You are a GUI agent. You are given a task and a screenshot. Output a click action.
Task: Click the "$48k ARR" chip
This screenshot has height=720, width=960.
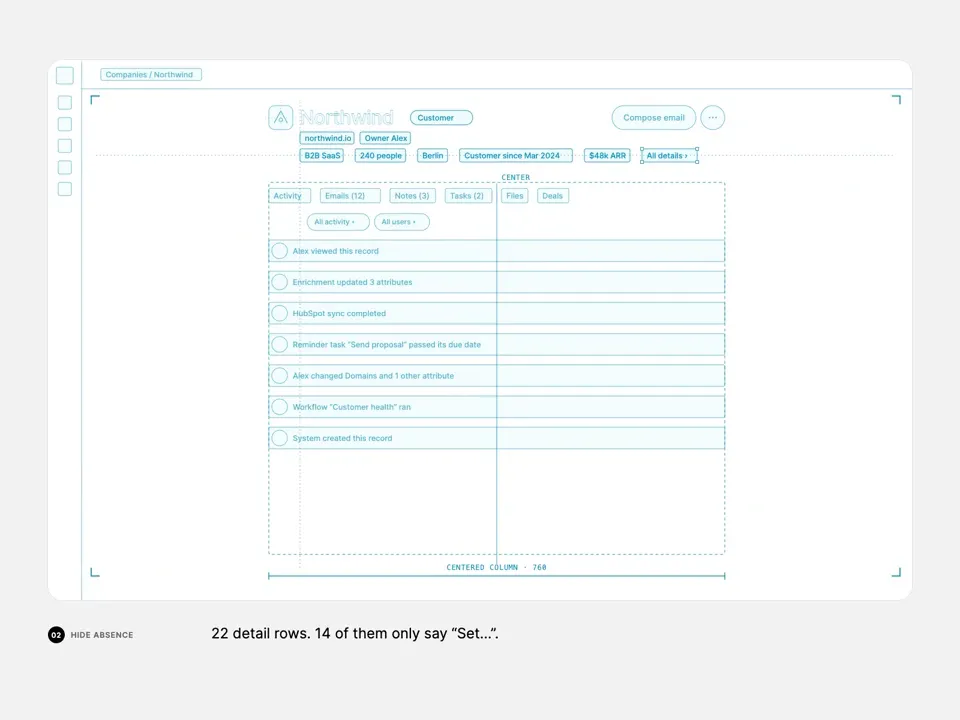[607, 156]
